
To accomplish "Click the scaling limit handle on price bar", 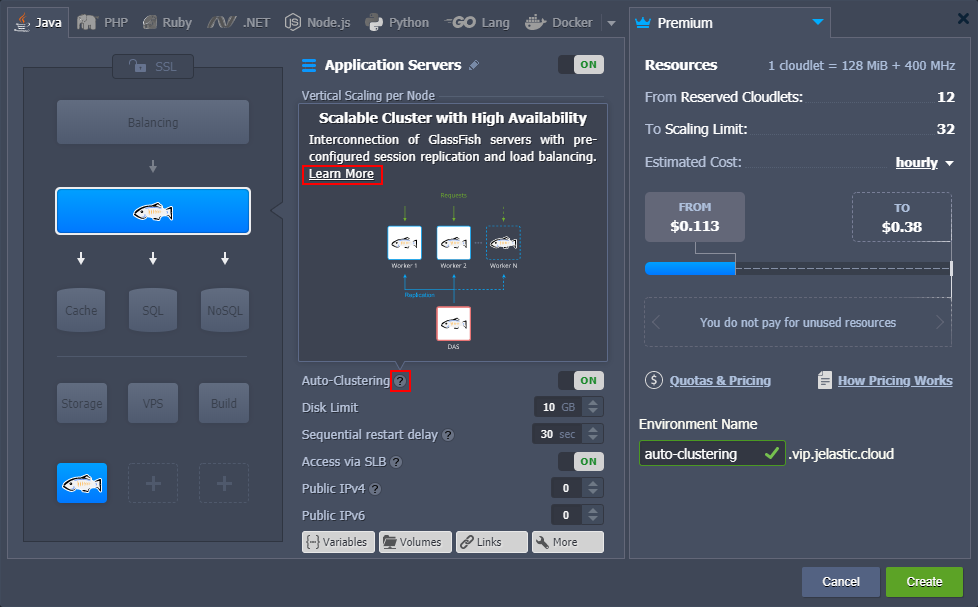I will coord(951,269).
